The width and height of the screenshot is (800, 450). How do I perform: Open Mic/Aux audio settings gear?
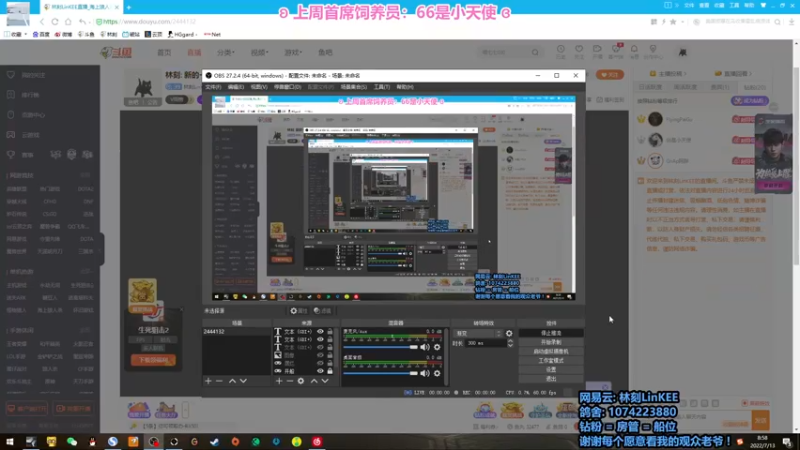pos(437,347)
